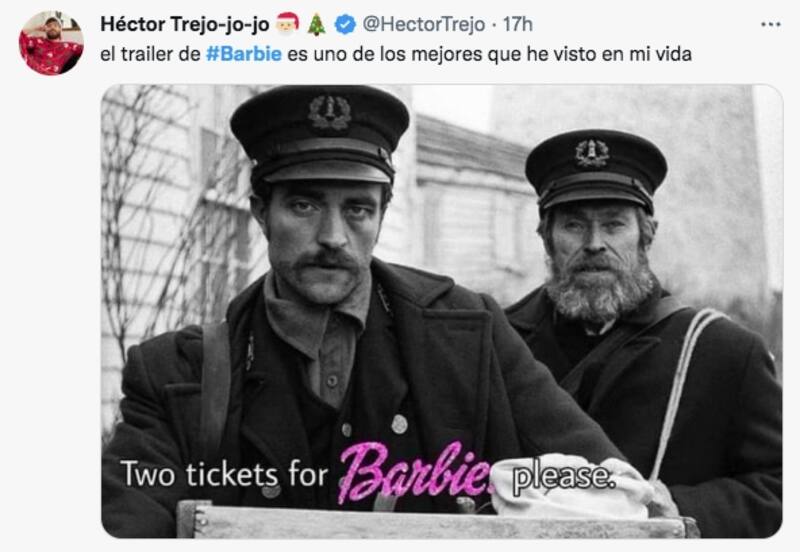Open Héctor Trejo-jo-jo display name link
Viewport: 800px width, 552px height.
click(x=185, y=24)
